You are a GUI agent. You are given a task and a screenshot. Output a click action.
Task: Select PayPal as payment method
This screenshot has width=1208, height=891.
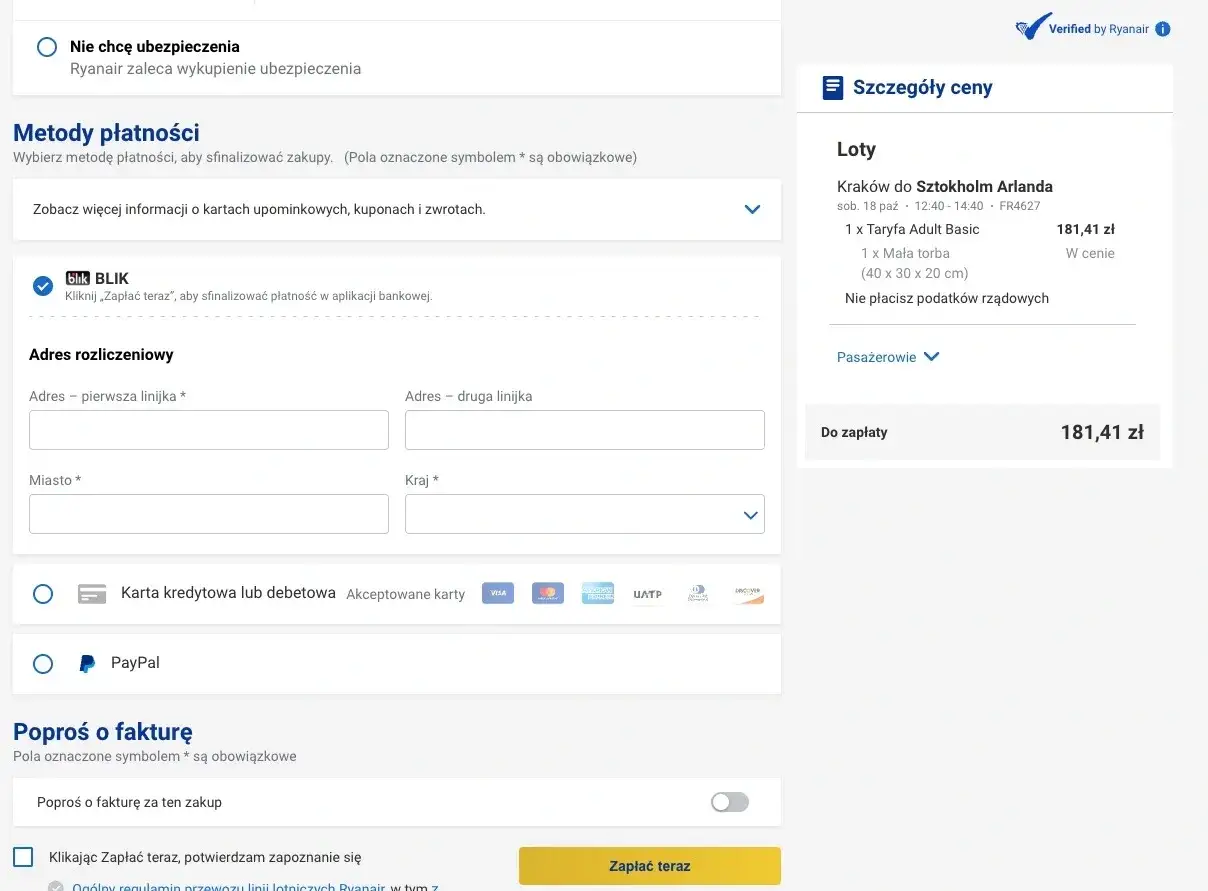pos(43,663)
